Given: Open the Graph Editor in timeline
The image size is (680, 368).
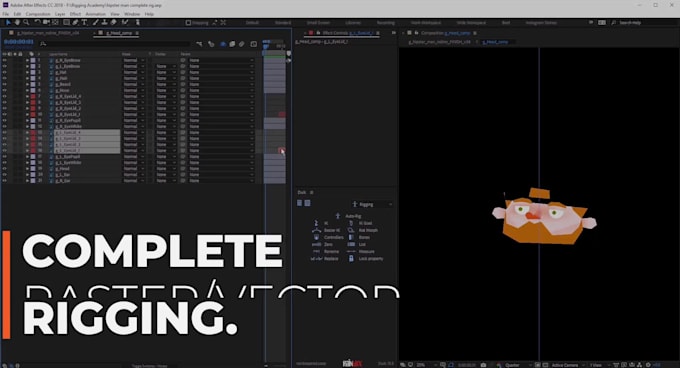Looking at the screenshot, I should pos(254,44).
